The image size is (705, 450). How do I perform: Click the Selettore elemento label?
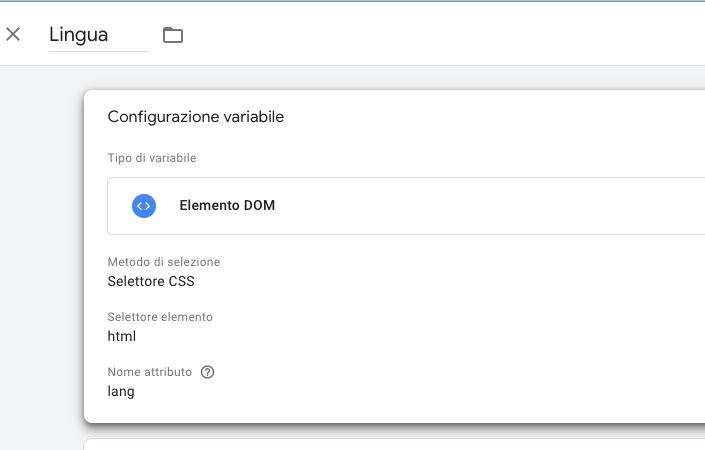[160, 317]
